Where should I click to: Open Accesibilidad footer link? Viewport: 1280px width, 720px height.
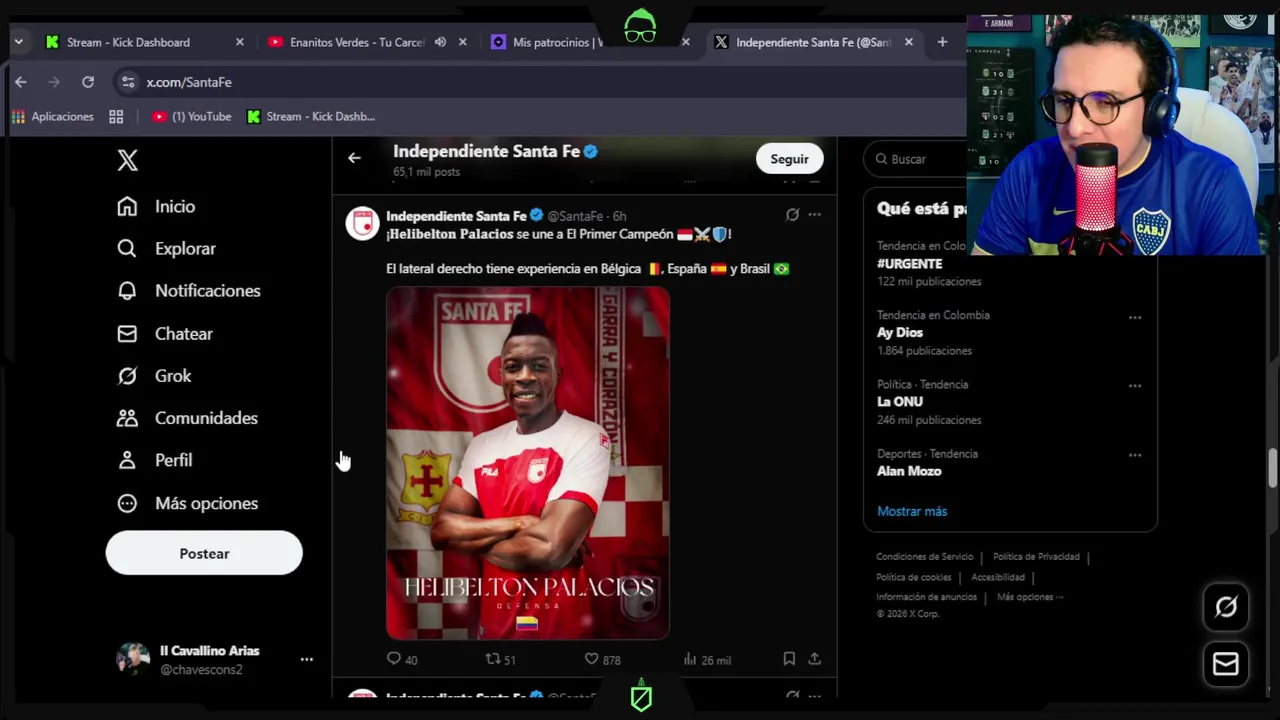click(998, 577)
